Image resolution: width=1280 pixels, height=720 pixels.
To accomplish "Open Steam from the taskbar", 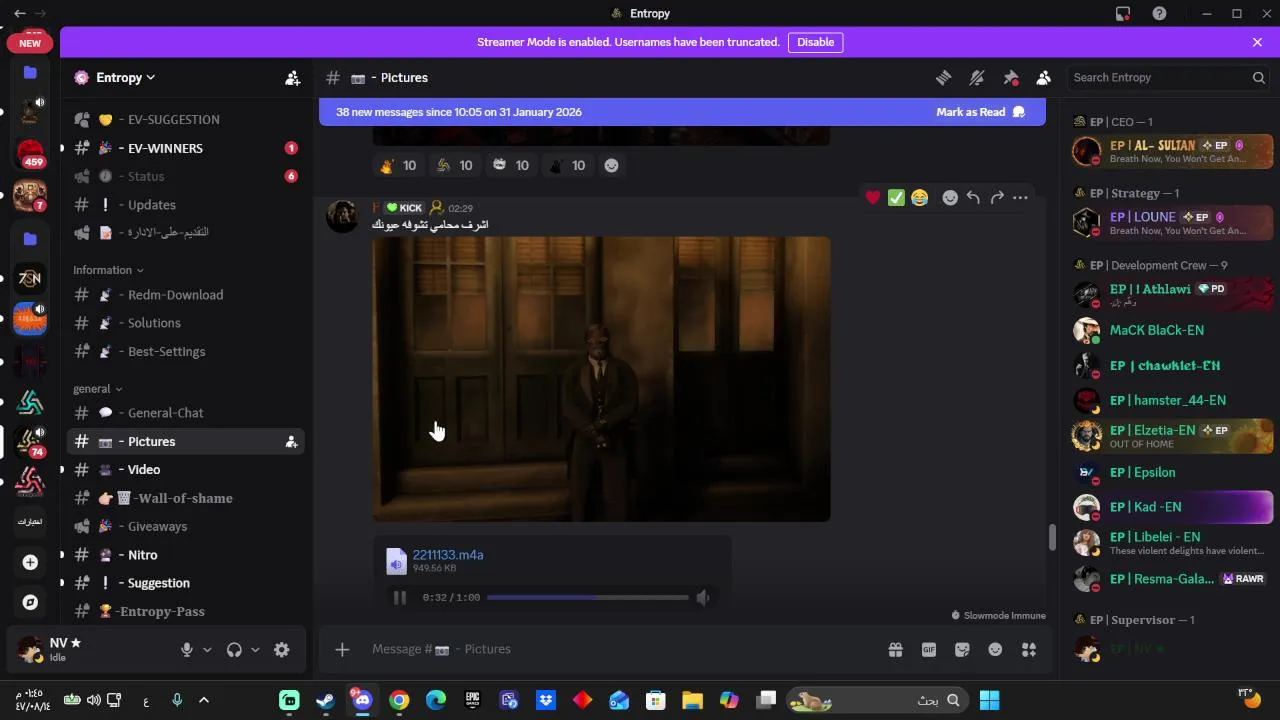I will click(x=326, y=701).
